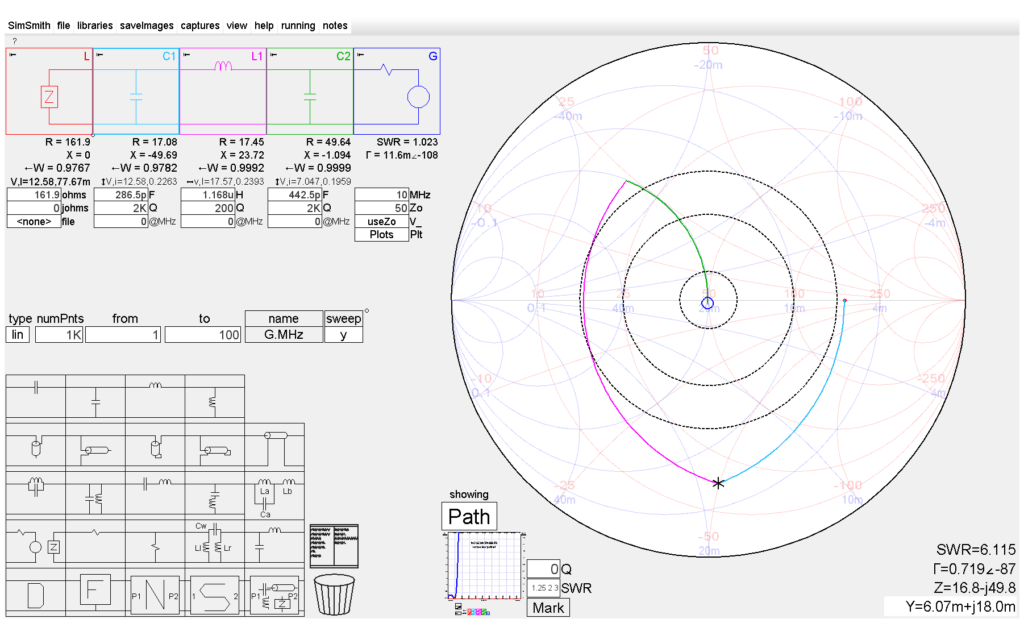The image size is (1024, 623).
Task: Pick the vertical shorted stub component
Action: (x=155, y=447)
